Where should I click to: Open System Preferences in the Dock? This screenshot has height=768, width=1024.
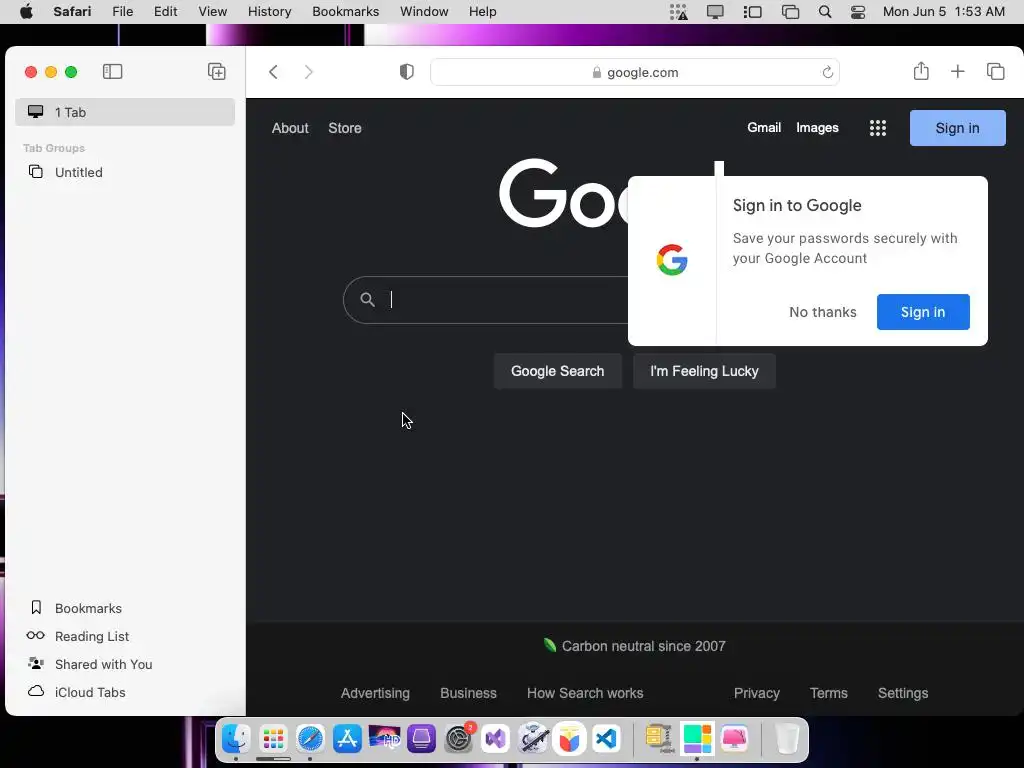(x=459, y=739)
